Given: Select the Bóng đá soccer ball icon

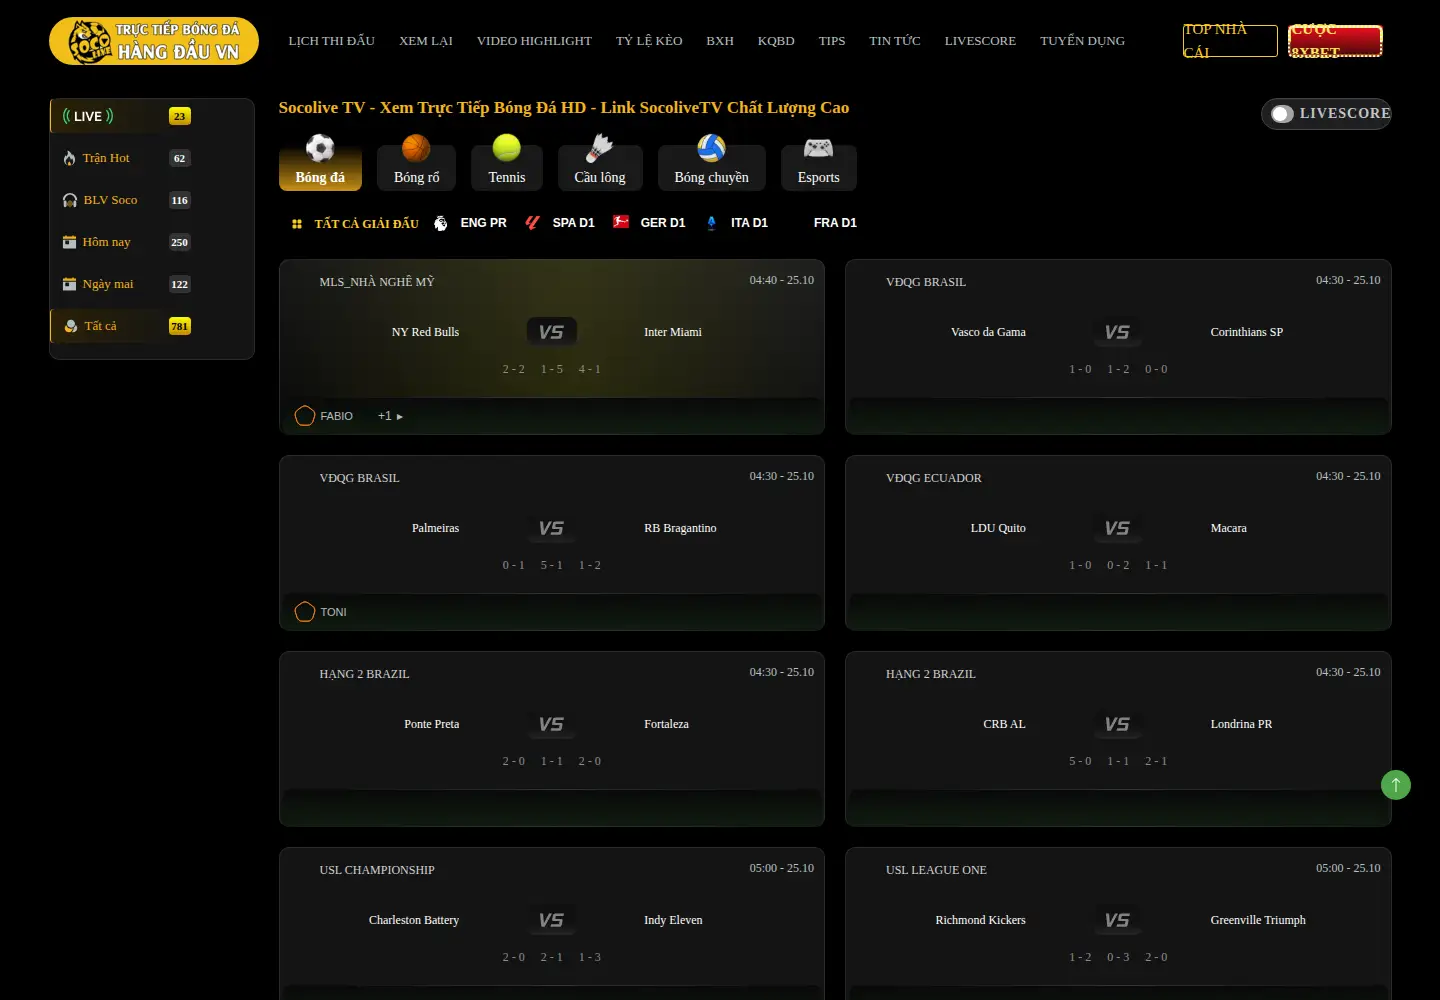Looking at the screenshot, I should [320, 149].
